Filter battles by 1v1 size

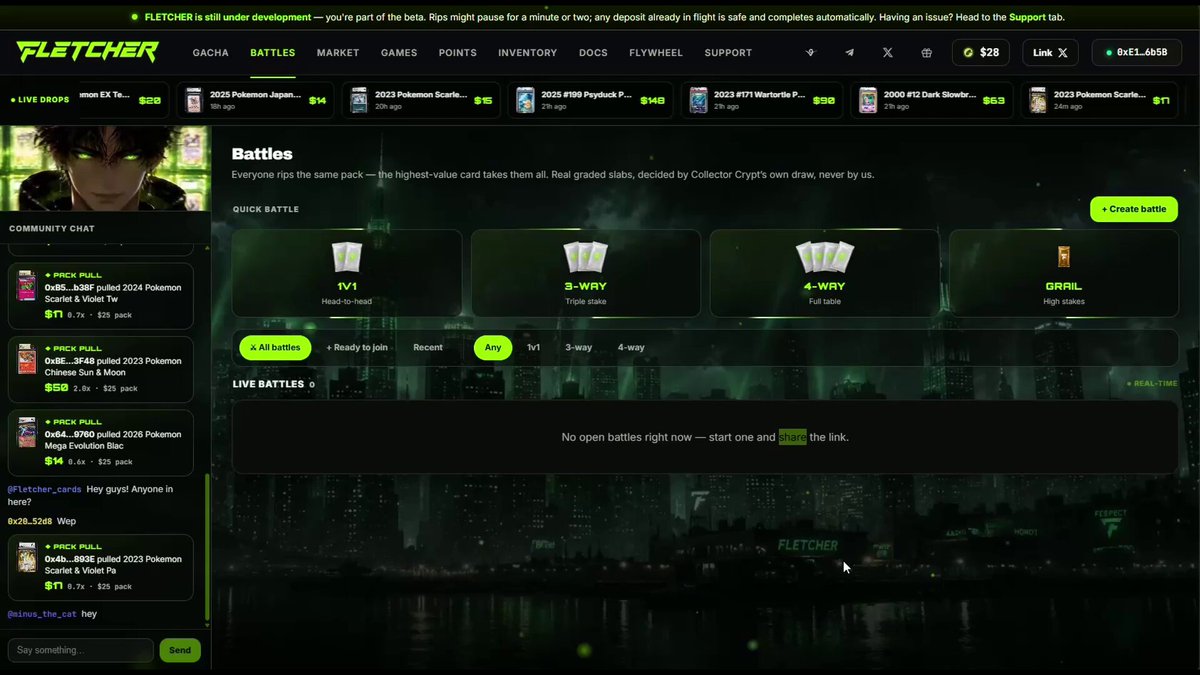click(534, 347)
